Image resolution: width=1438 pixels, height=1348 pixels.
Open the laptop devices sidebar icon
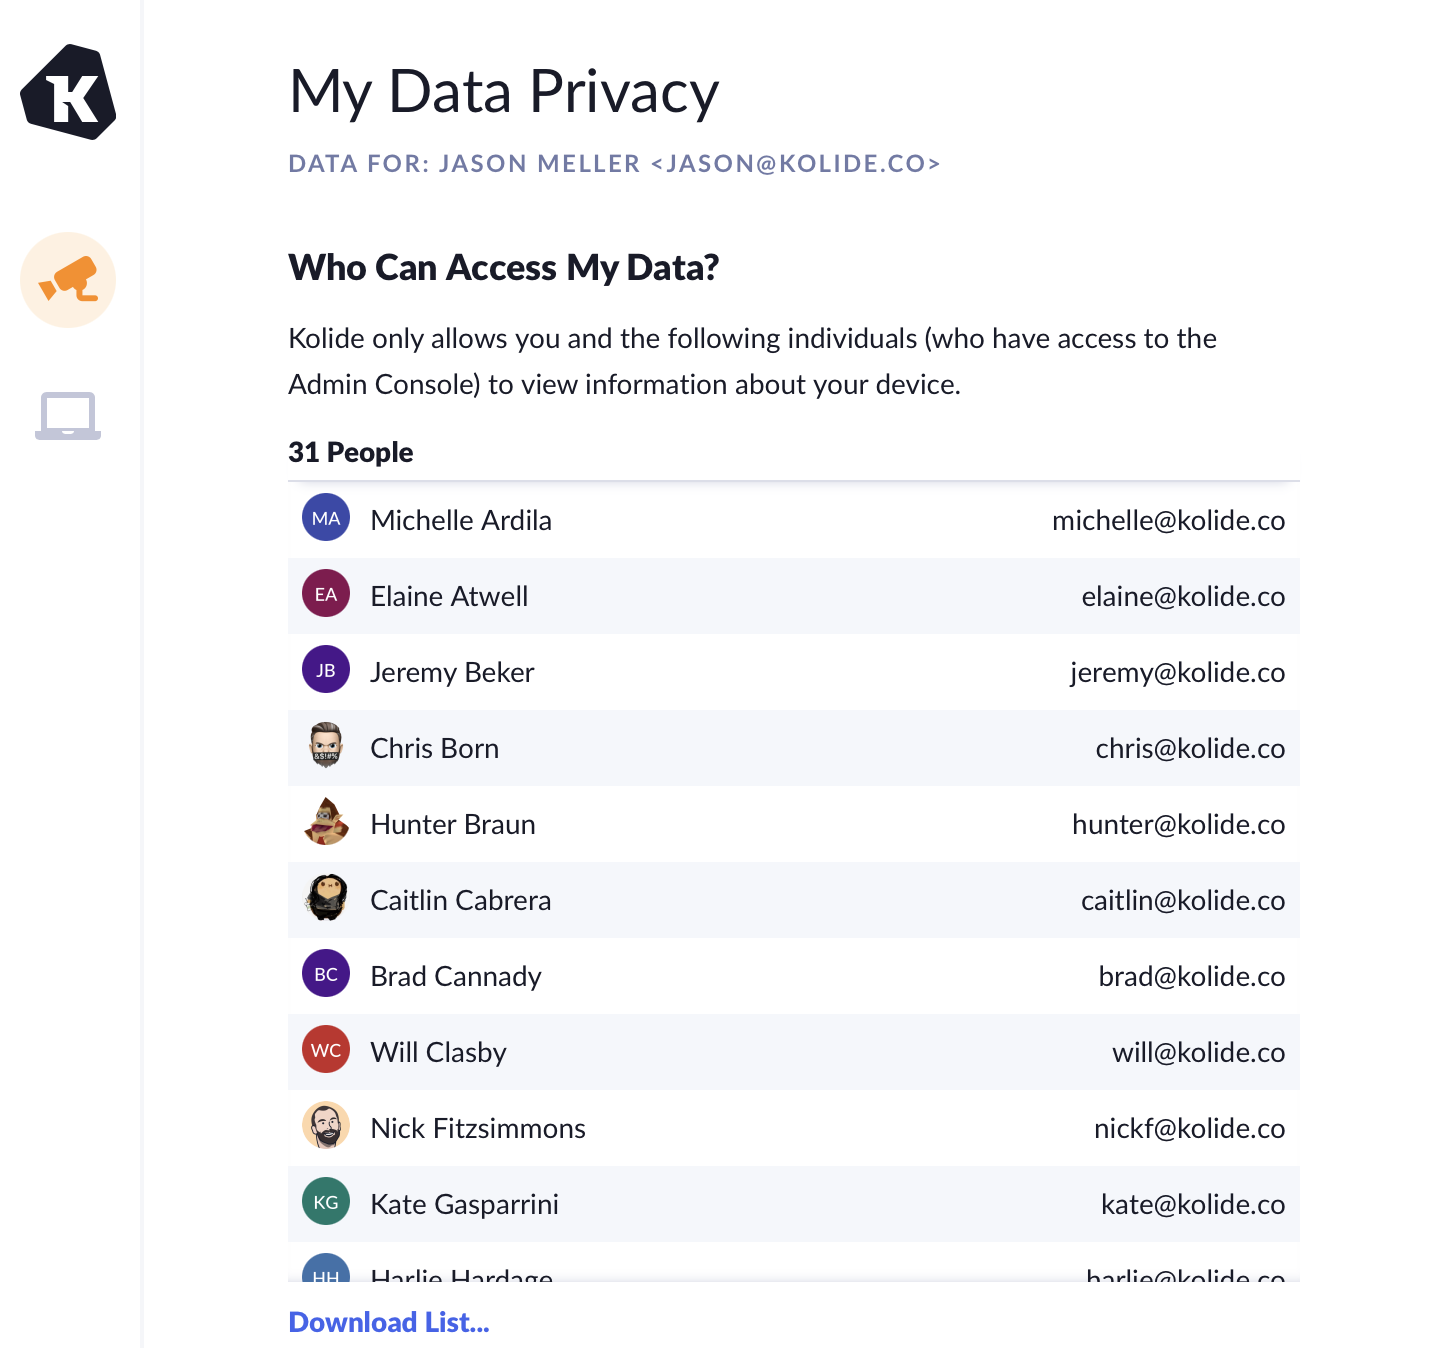pyautogui.click(x=68, y=415)
